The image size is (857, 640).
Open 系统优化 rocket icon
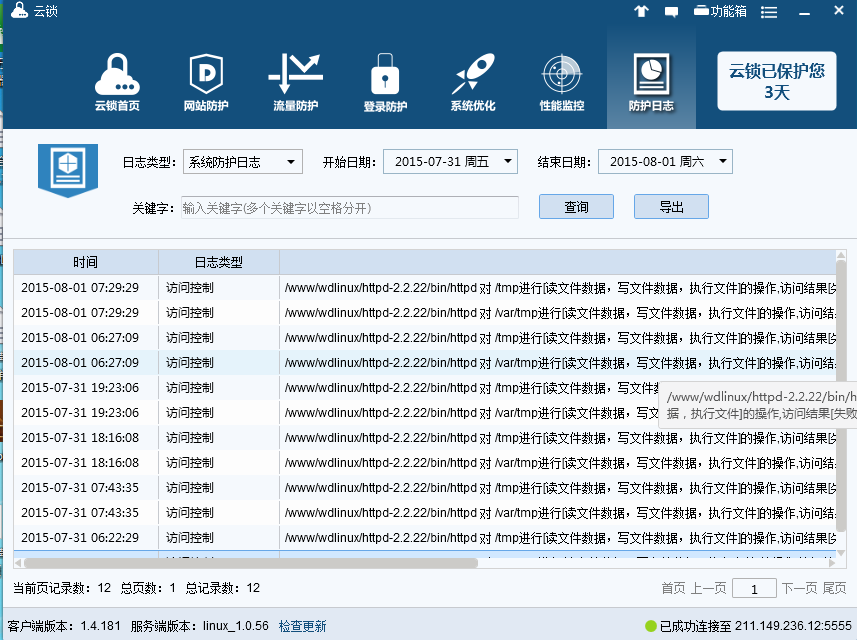473,82
